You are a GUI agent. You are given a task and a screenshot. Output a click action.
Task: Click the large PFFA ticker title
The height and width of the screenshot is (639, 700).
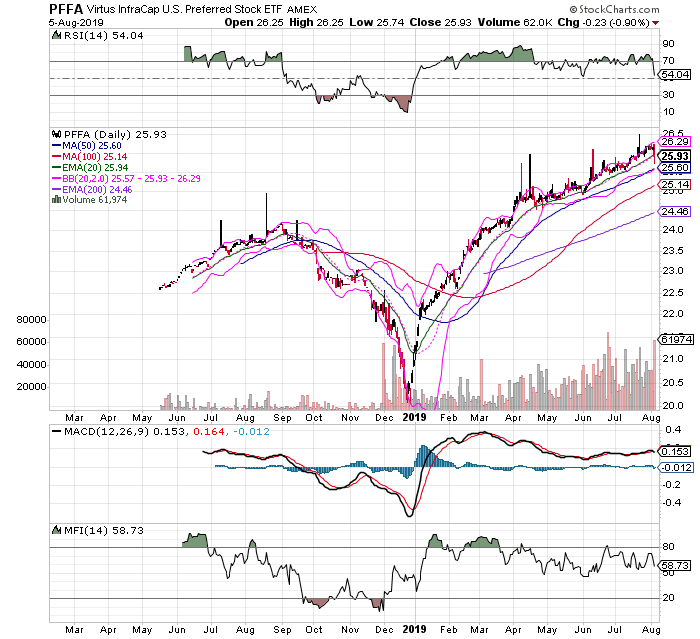coord(66,9)
